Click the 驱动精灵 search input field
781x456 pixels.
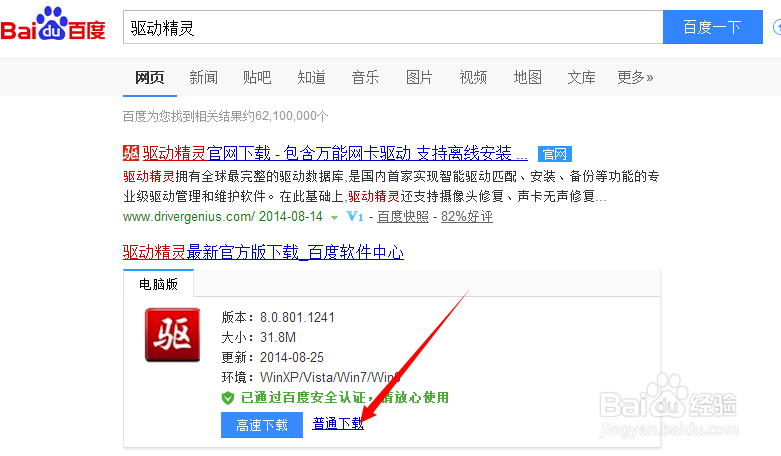[393, 27]
